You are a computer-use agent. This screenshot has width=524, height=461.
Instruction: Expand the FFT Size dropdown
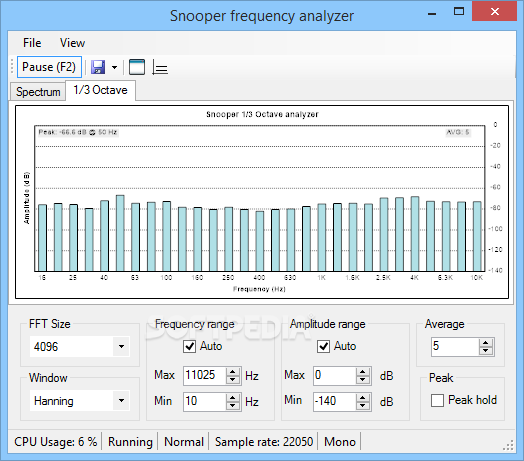[x=121, y=346]
